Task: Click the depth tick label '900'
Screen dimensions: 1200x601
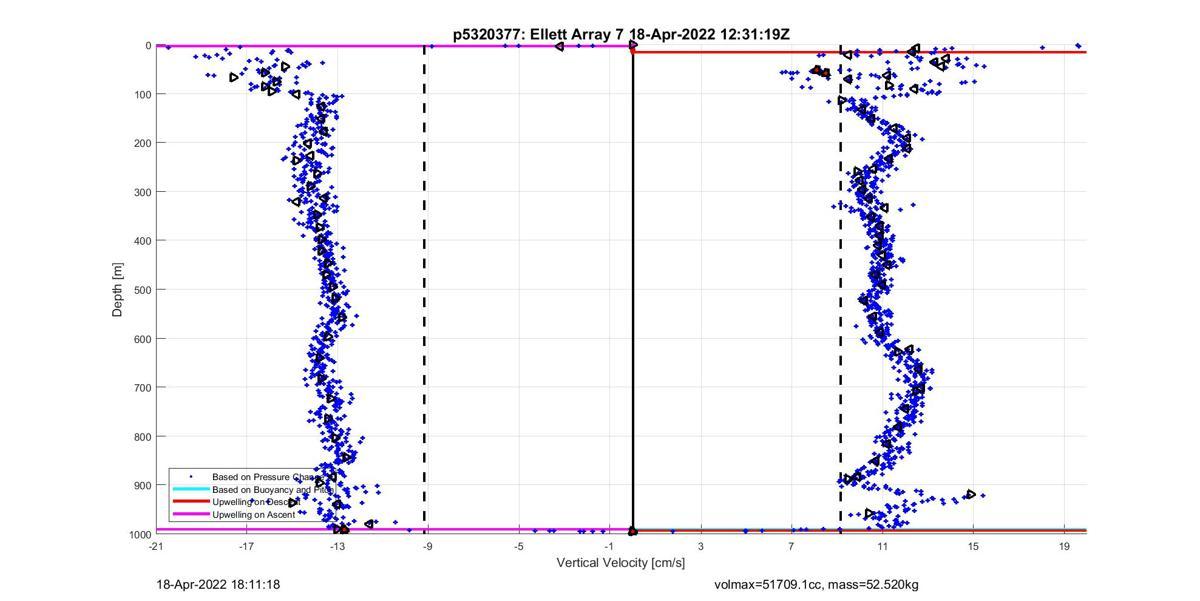Action: pyautogui.click(x=142, y=486)
